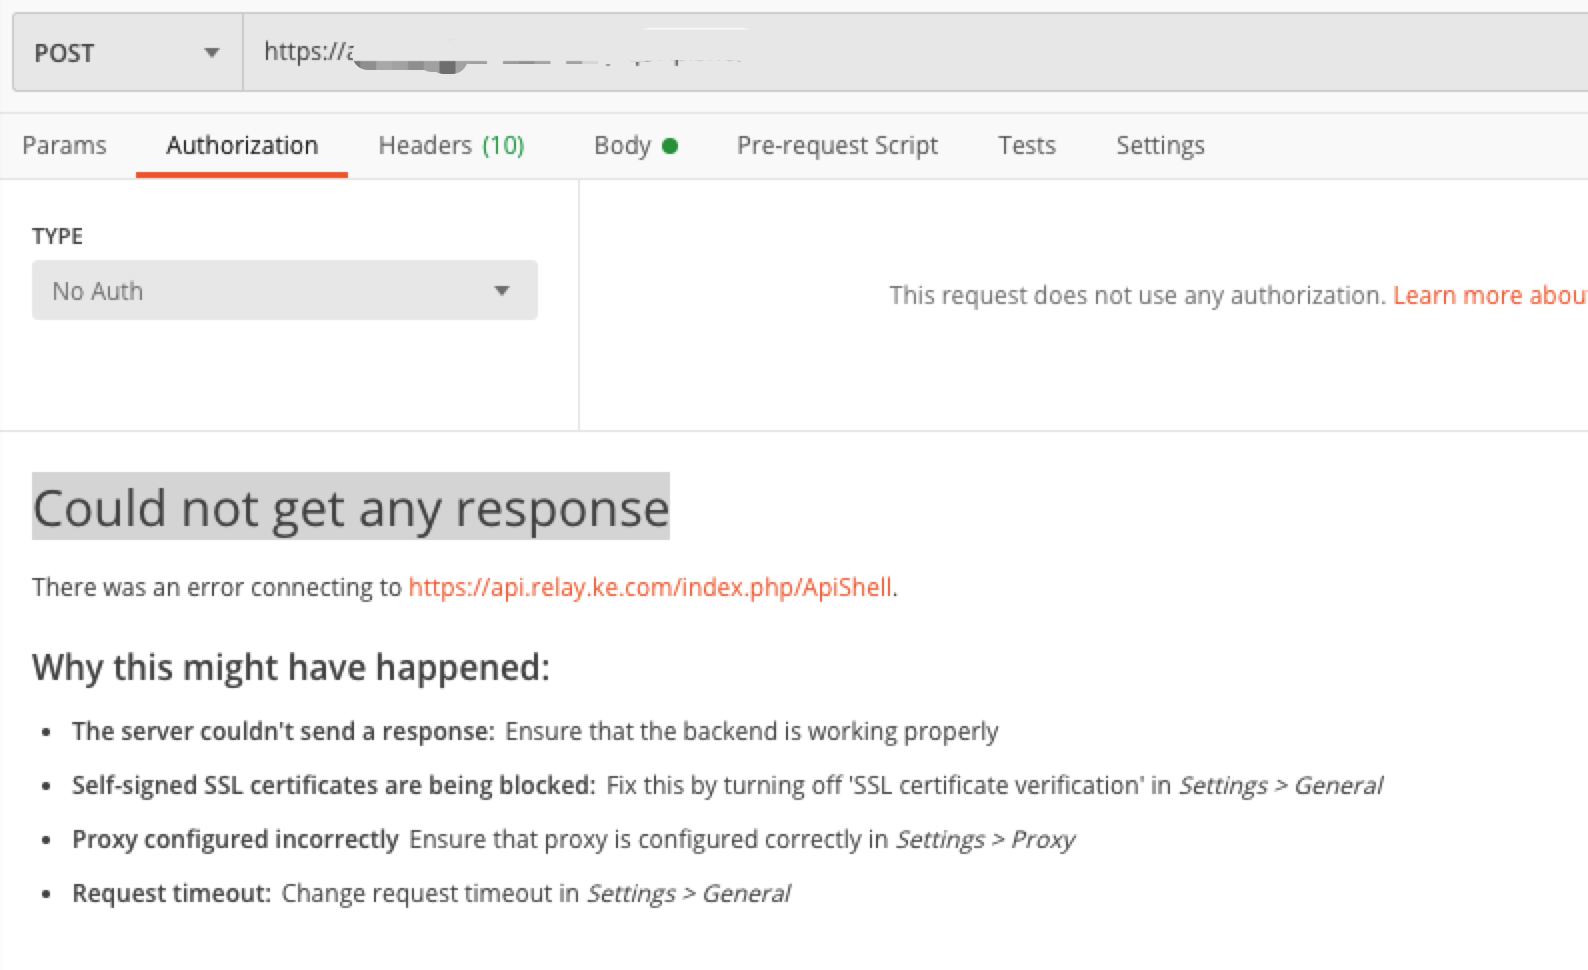Screen dimensions: 1588x970
Task: Open the Pre-request Script tab
Action: pos(837,146)
